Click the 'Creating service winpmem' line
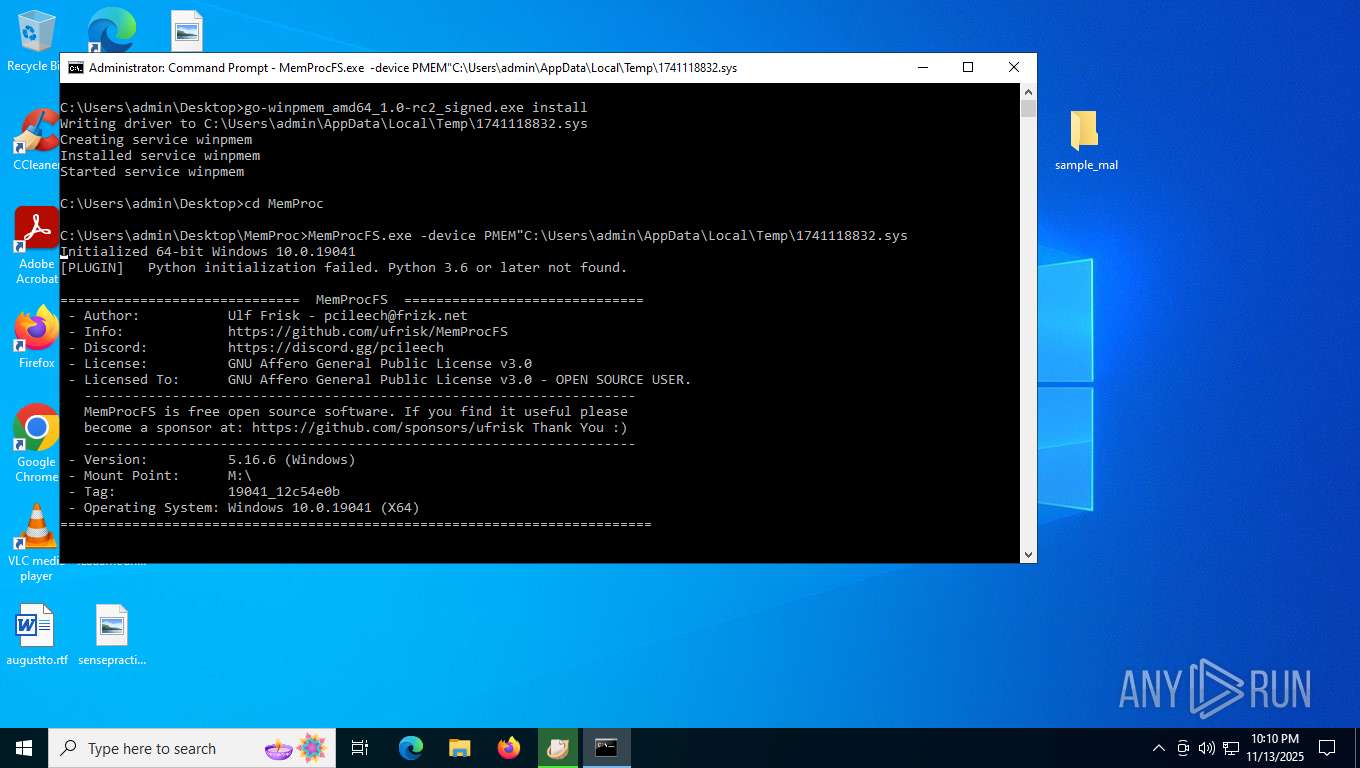 156,140
